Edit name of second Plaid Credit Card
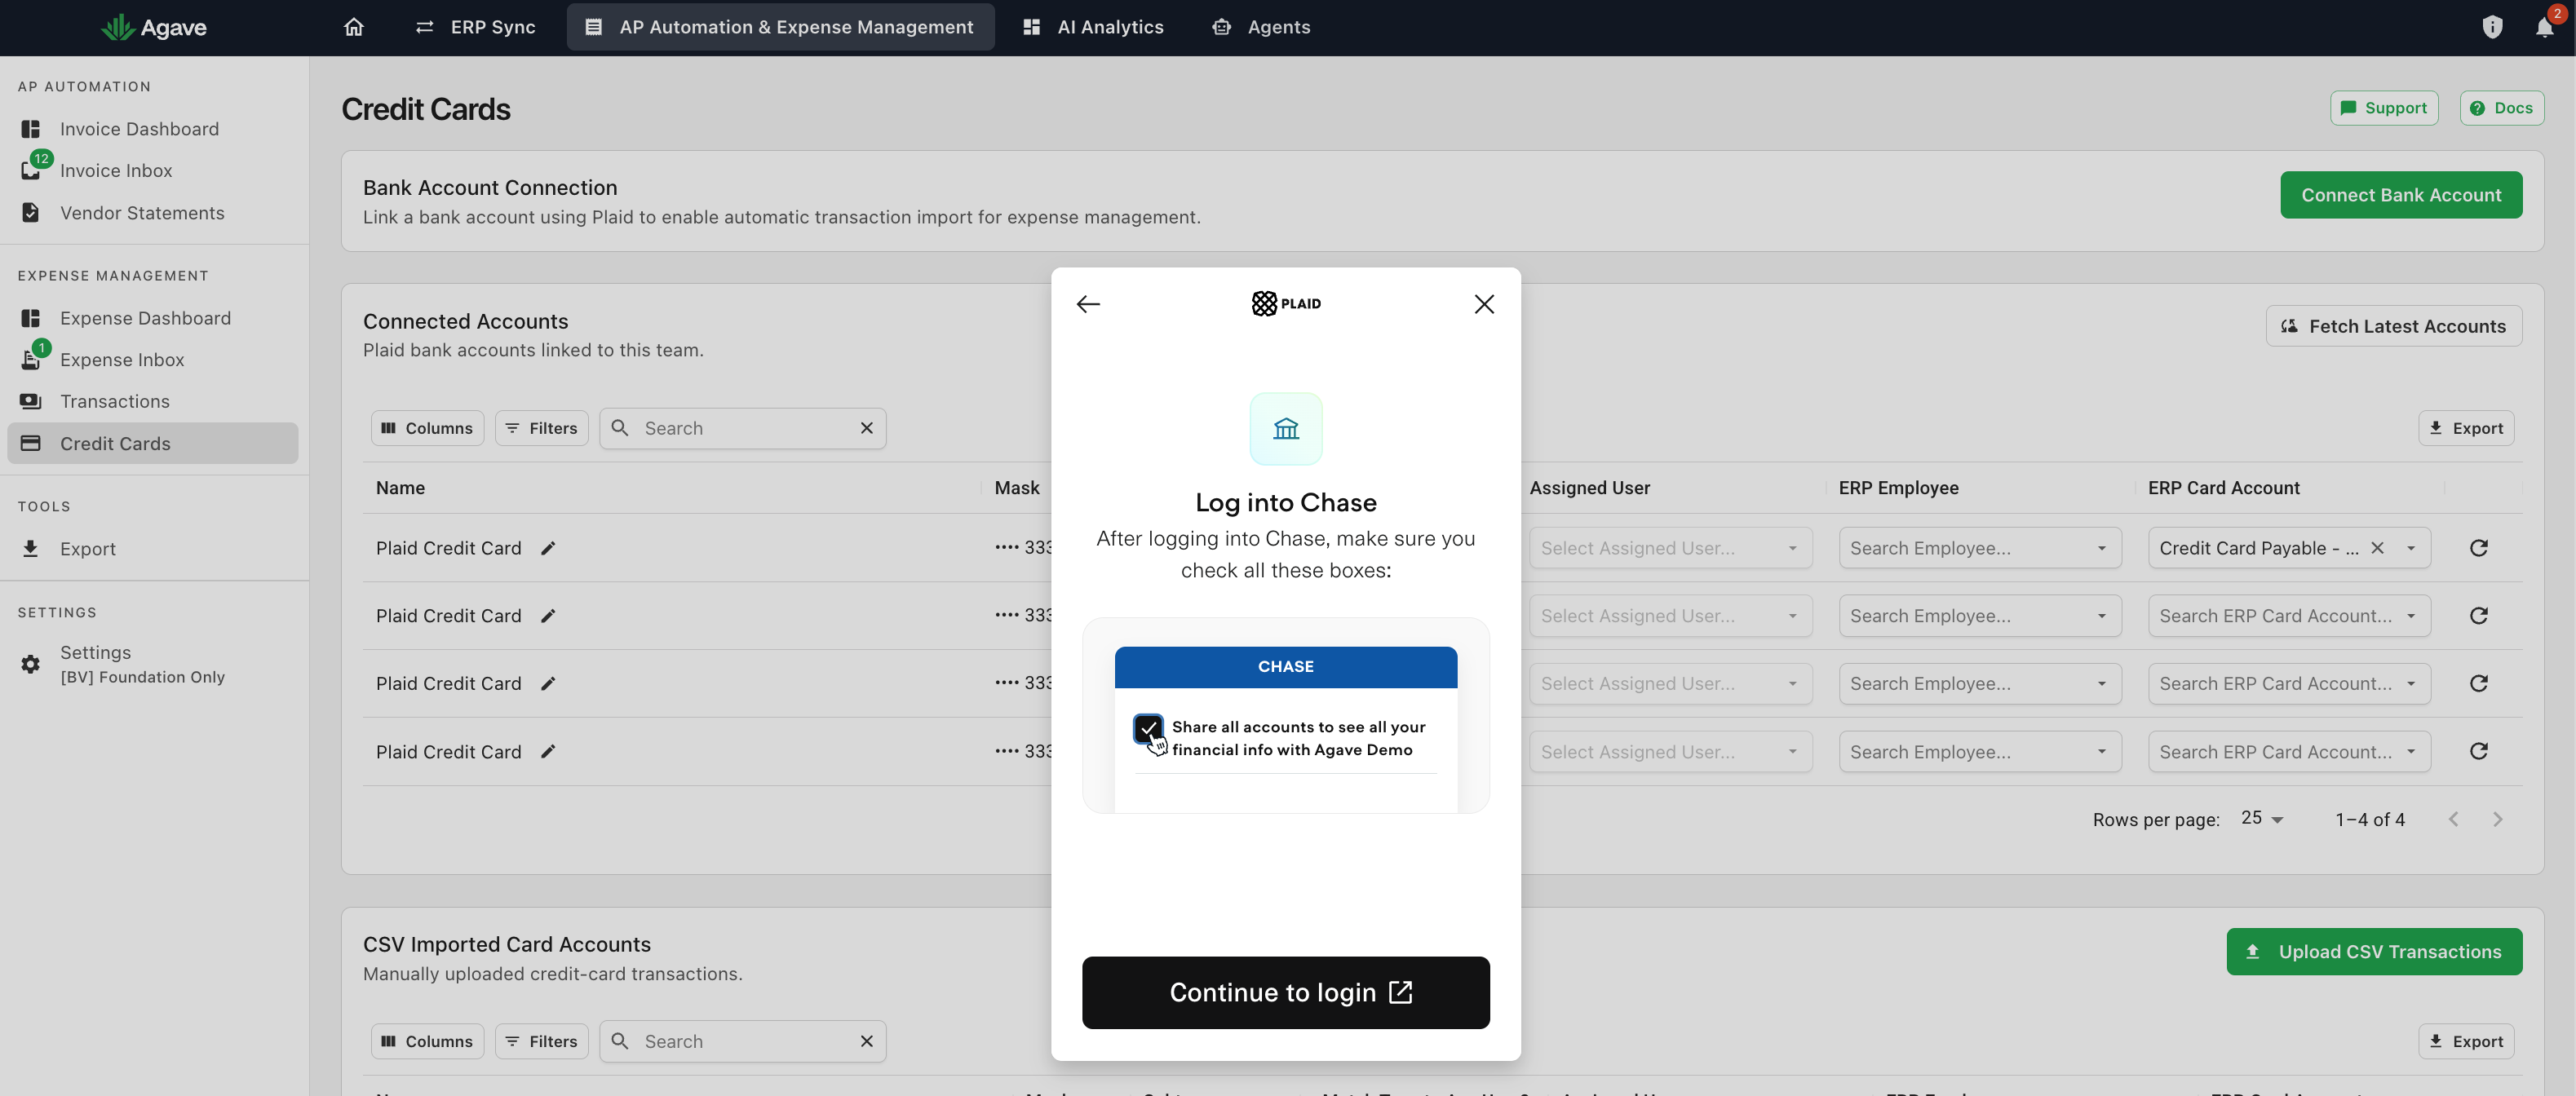 (548, 616)
